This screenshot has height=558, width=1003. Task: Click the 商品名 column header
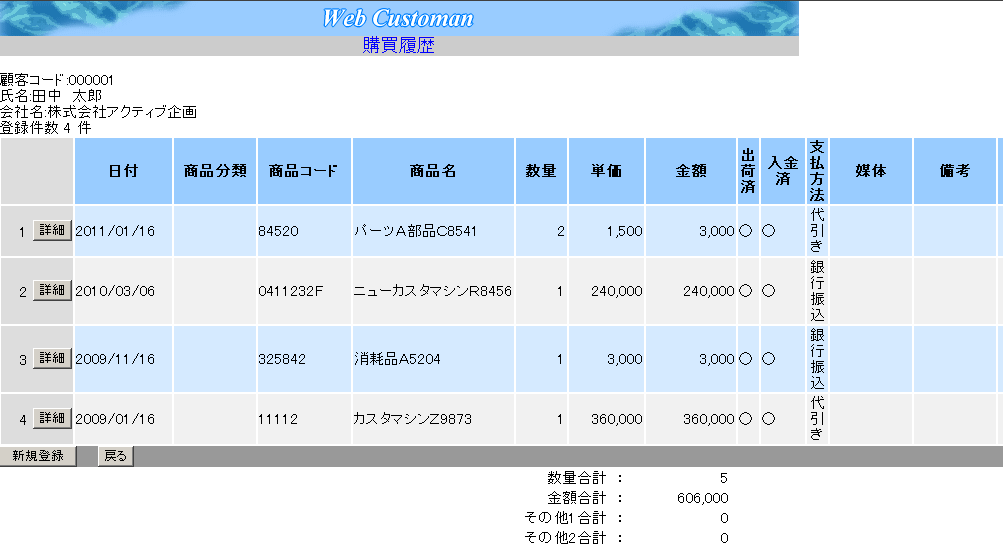point(433,171)
